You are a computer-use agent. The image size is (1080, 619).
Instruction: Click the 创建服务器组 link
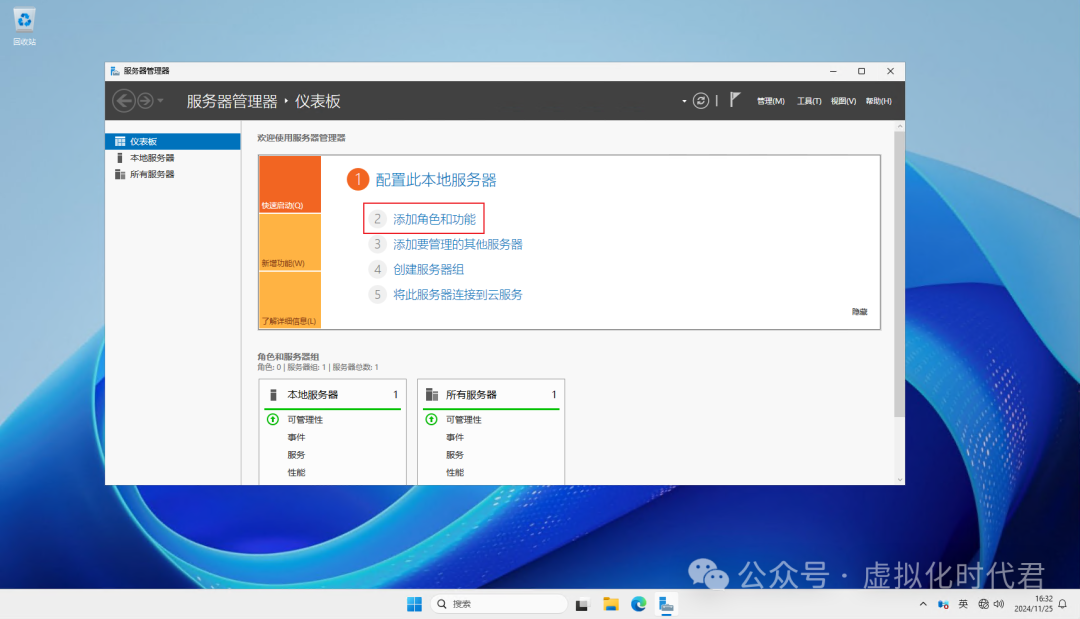coord(428,269)
